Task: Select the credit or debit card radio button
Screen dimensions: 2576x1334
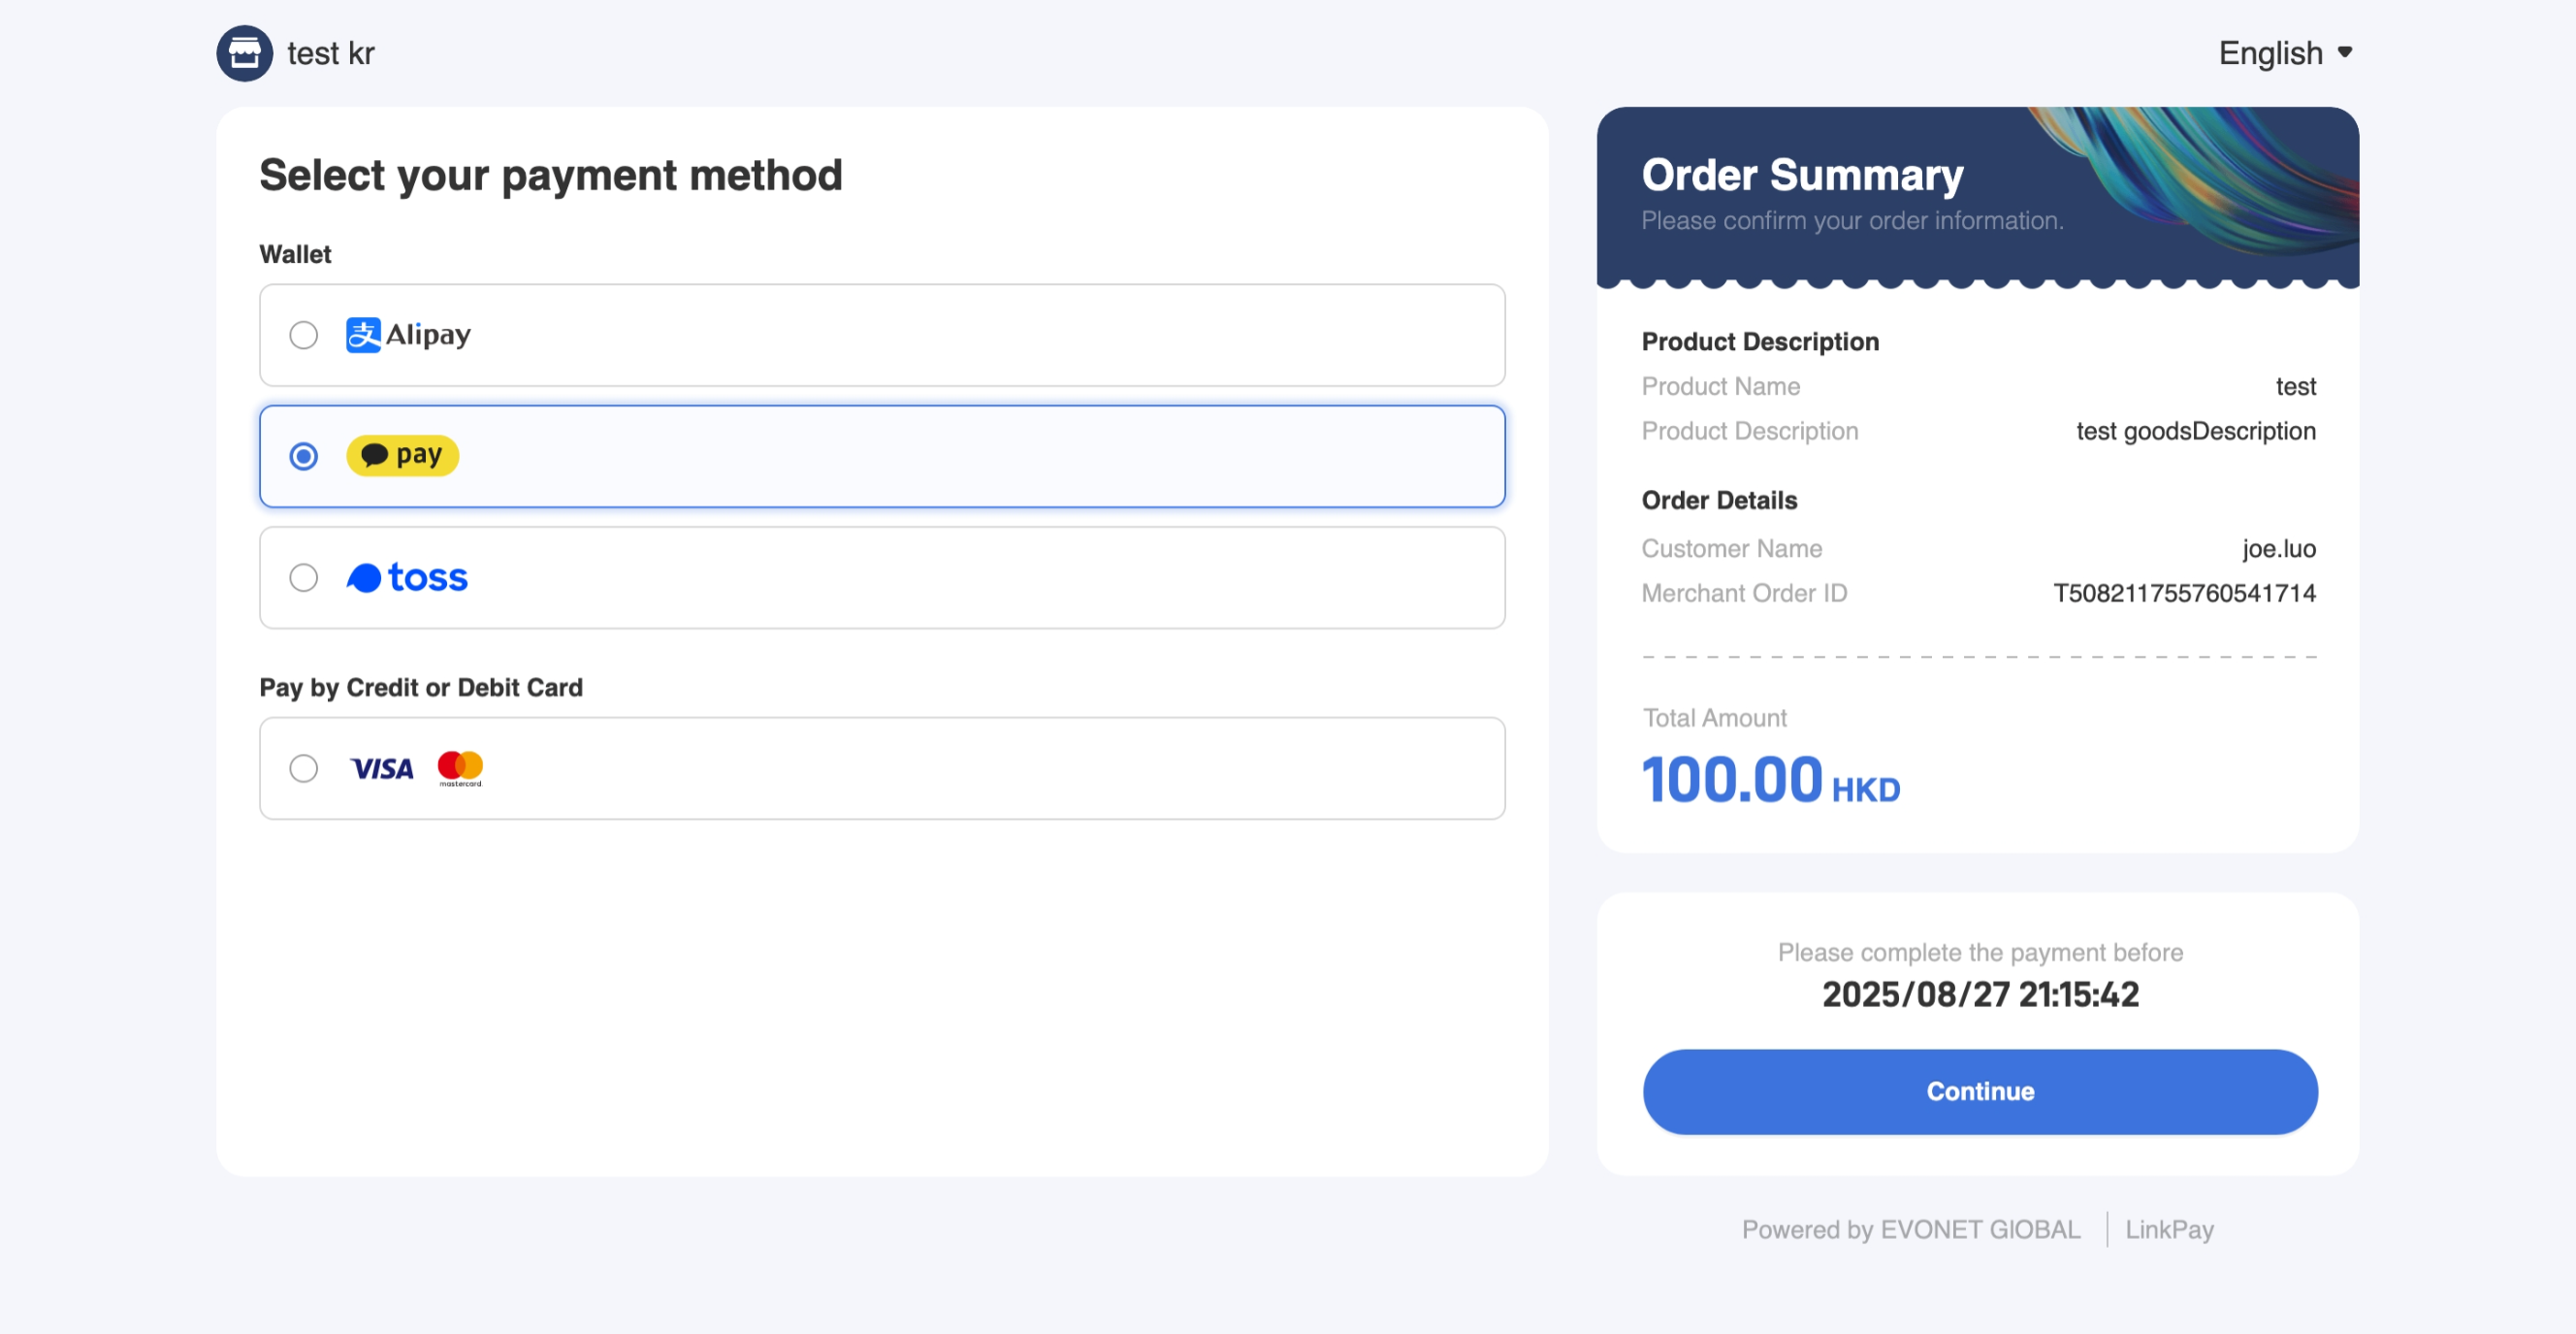Action: [x=304, y=769]
